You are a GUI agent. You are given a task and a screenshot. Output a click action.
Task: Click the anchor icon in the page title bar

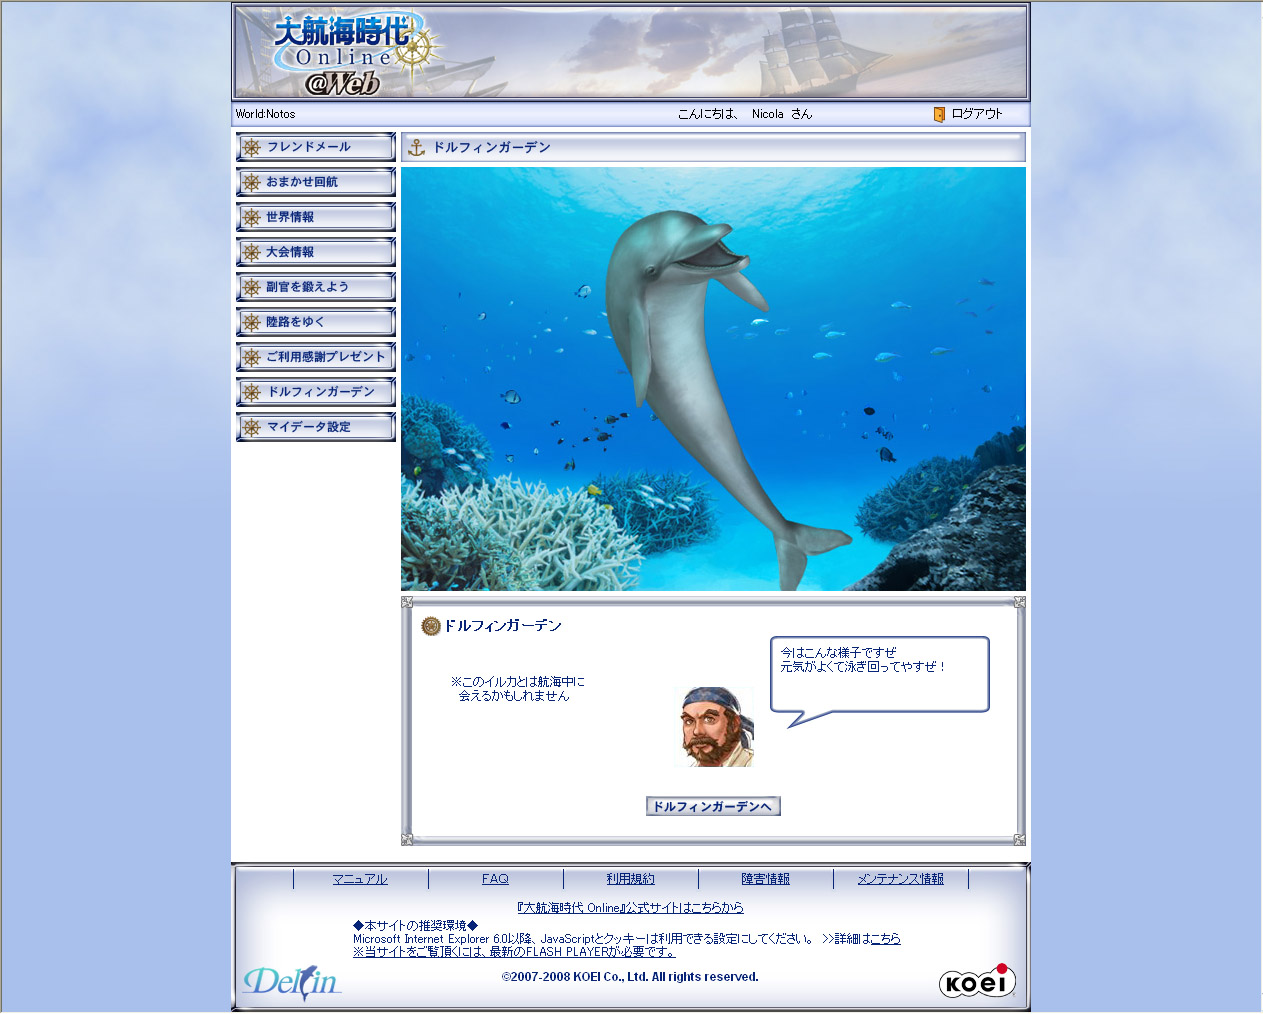(x=417, y=148)
